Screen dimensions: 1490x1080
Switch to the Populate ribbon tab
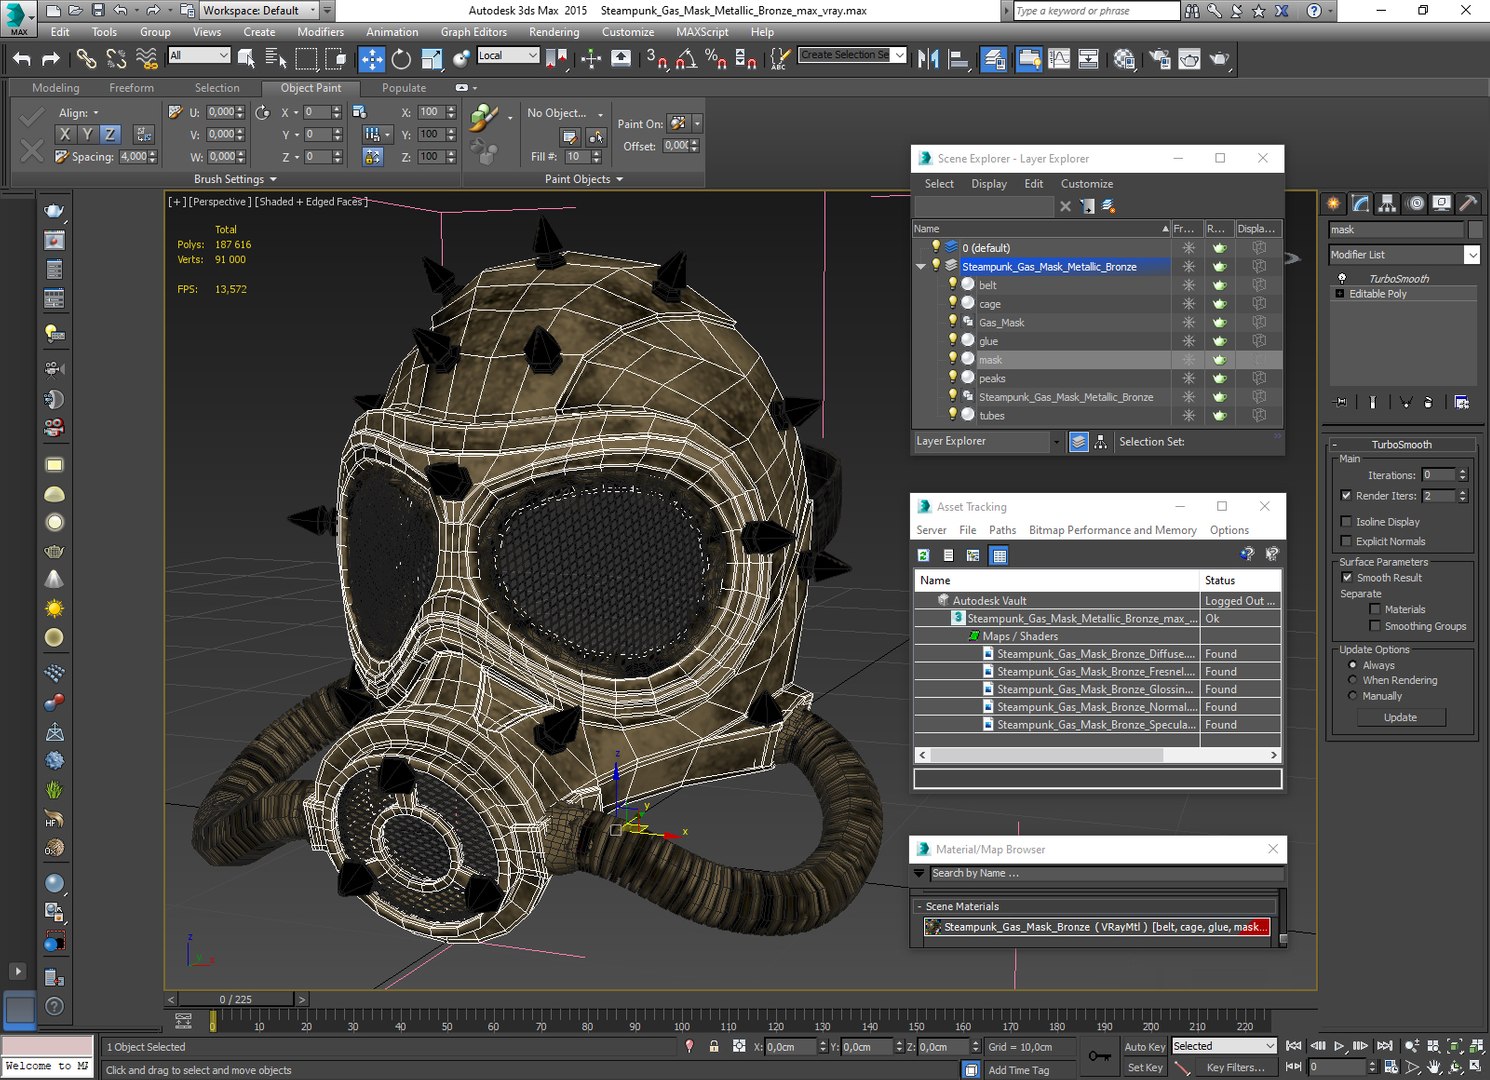click(404, 88)
